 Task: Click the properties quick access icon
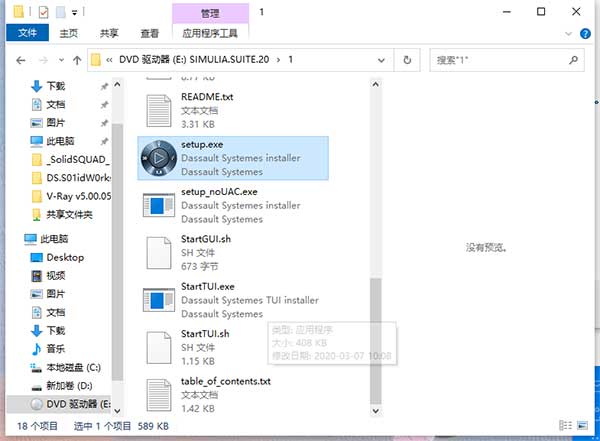coord(44,12)
